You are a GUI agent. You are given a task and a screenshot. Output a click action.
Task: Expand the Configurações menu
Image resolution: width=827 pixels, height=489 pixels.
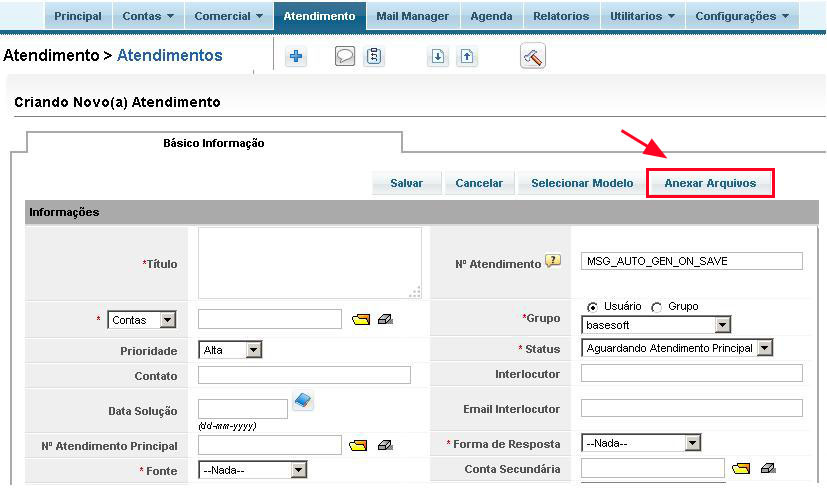742,16
